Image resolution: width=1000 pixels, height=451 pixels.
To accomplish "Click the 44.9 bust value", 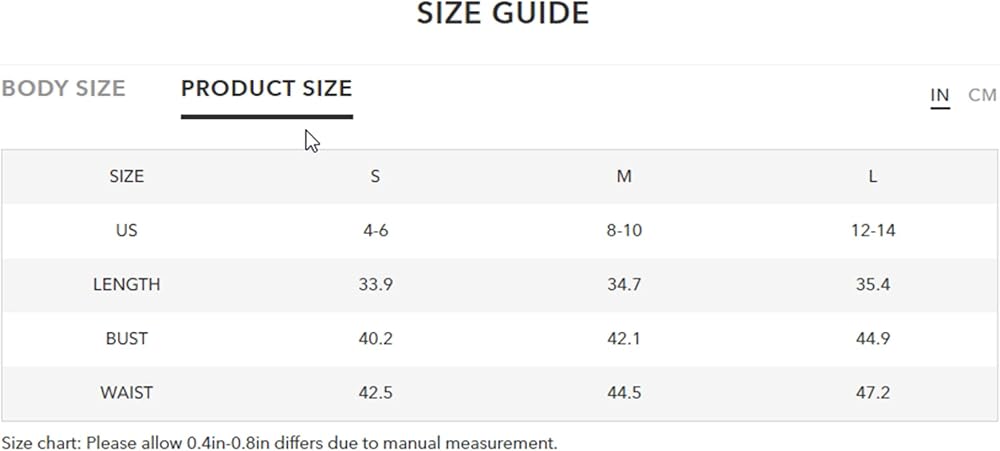I will (873, 338).
